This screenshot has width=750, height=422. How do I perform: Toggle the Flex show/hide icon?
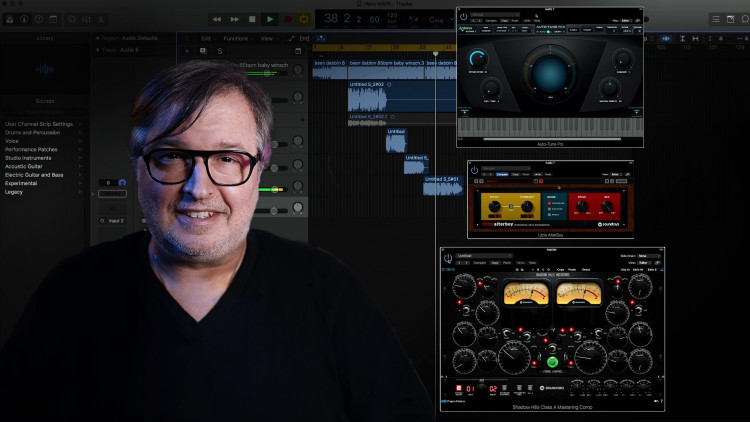(x=305, y=38)
